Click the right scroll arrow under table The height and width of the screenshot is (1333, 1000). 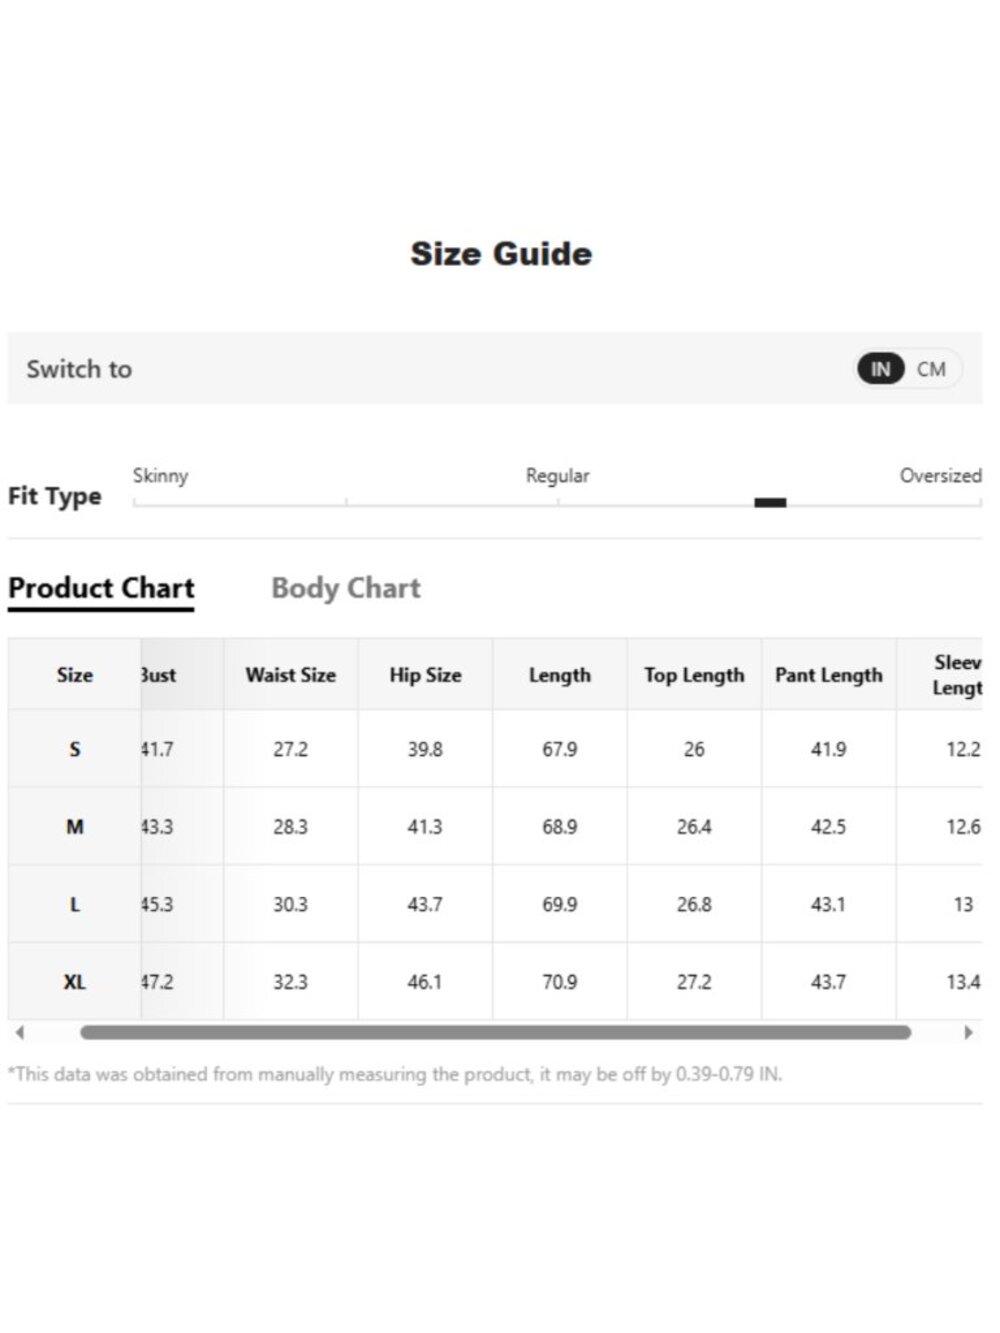[x=968, y=1032]
